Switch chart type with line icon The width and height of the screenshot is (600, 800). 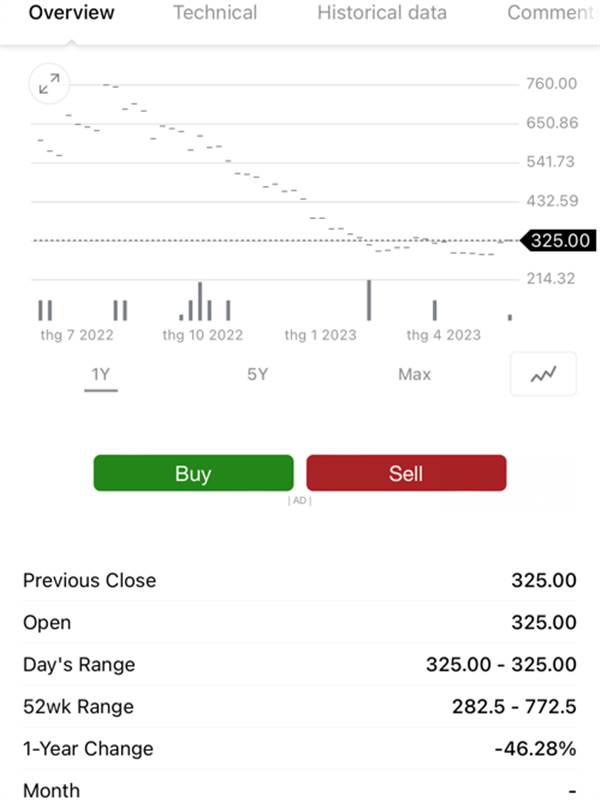tap(543, 374)
